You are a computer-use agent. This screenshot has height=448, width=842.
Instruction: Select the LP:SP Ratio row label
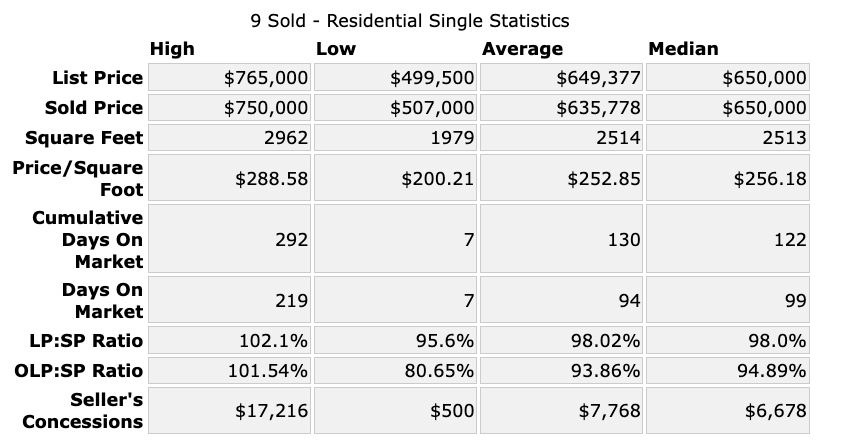coord(90,341)
